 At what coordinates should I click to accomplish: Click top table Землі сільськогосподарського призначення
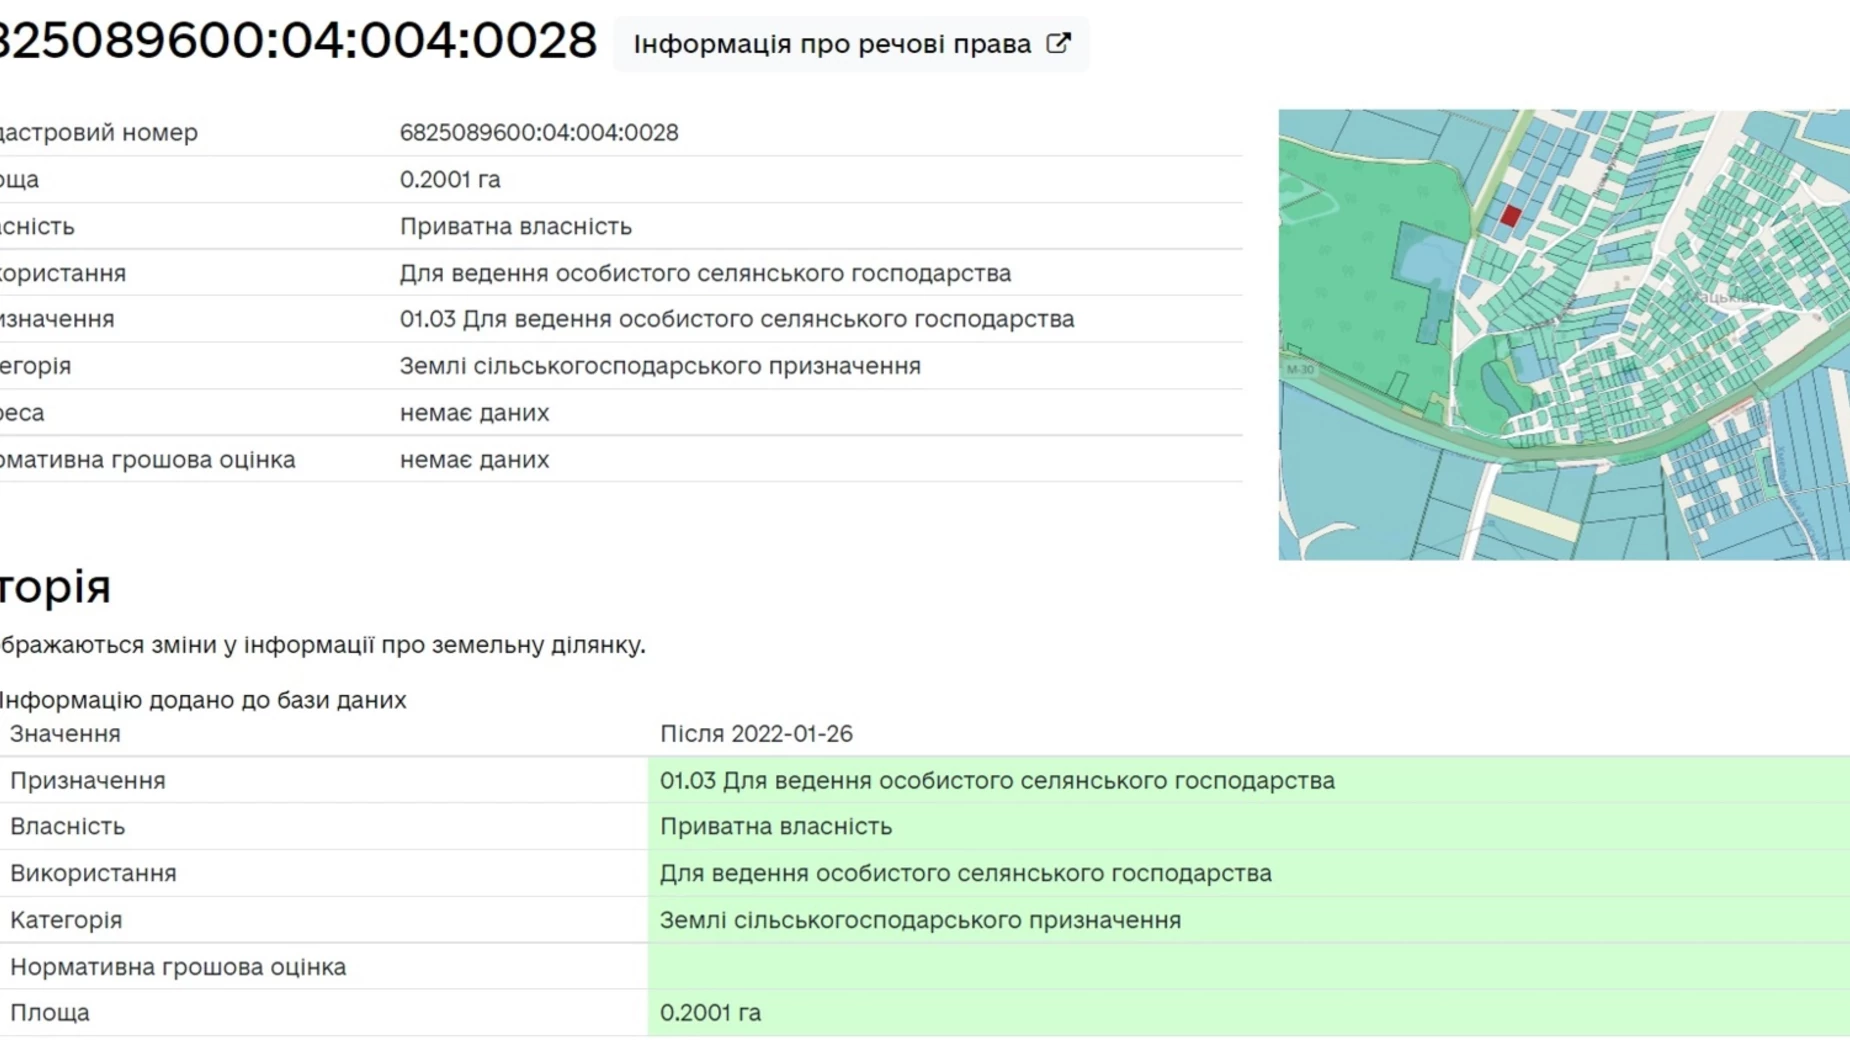click(660, 366)
